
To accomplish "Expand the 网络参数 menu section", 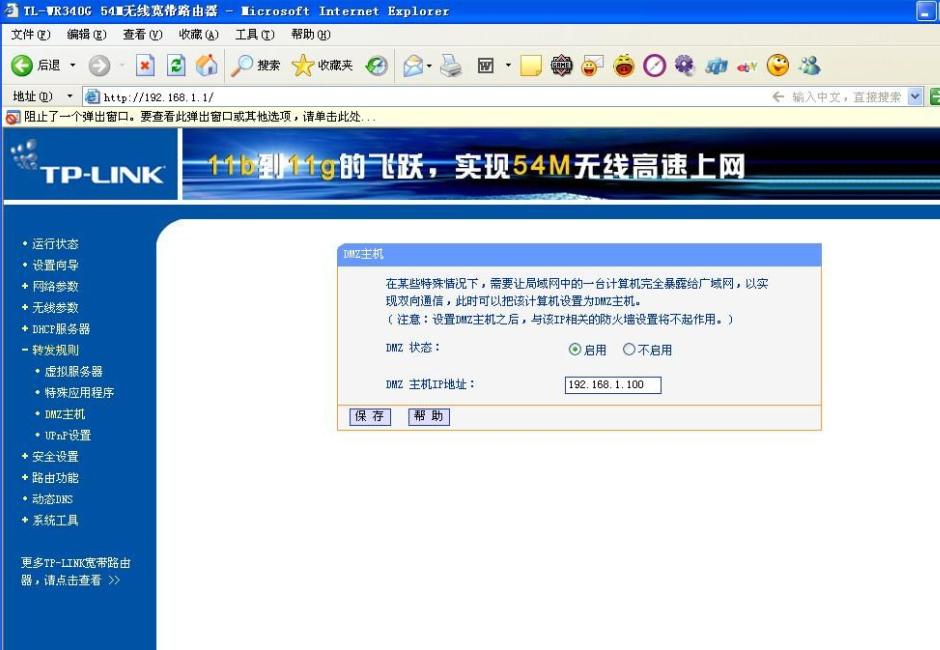I will point(55,286).
